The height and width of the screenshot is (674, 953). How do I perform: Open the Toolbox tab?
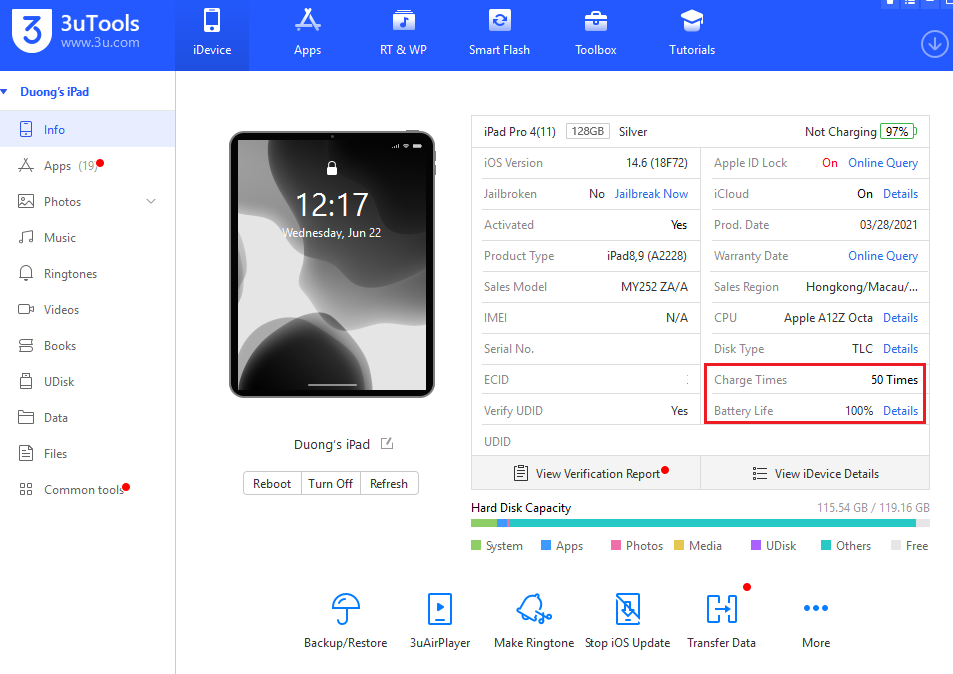click(596, 34)
